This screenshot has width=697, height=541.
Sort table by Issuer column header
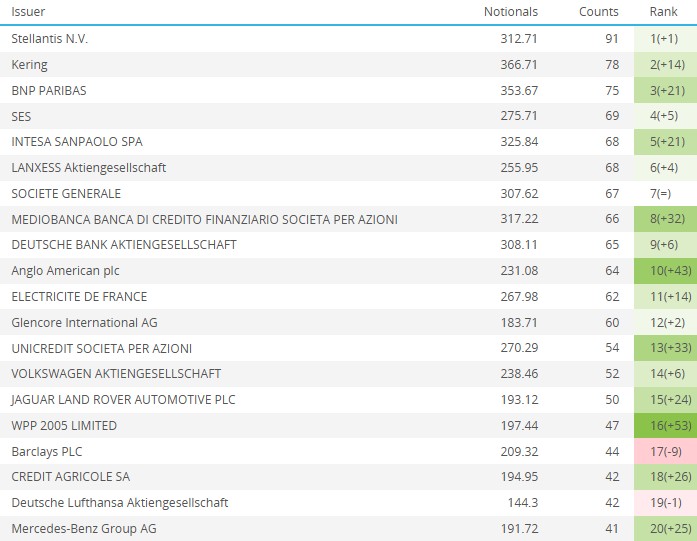pyautogui.click(x=28, y=12)
